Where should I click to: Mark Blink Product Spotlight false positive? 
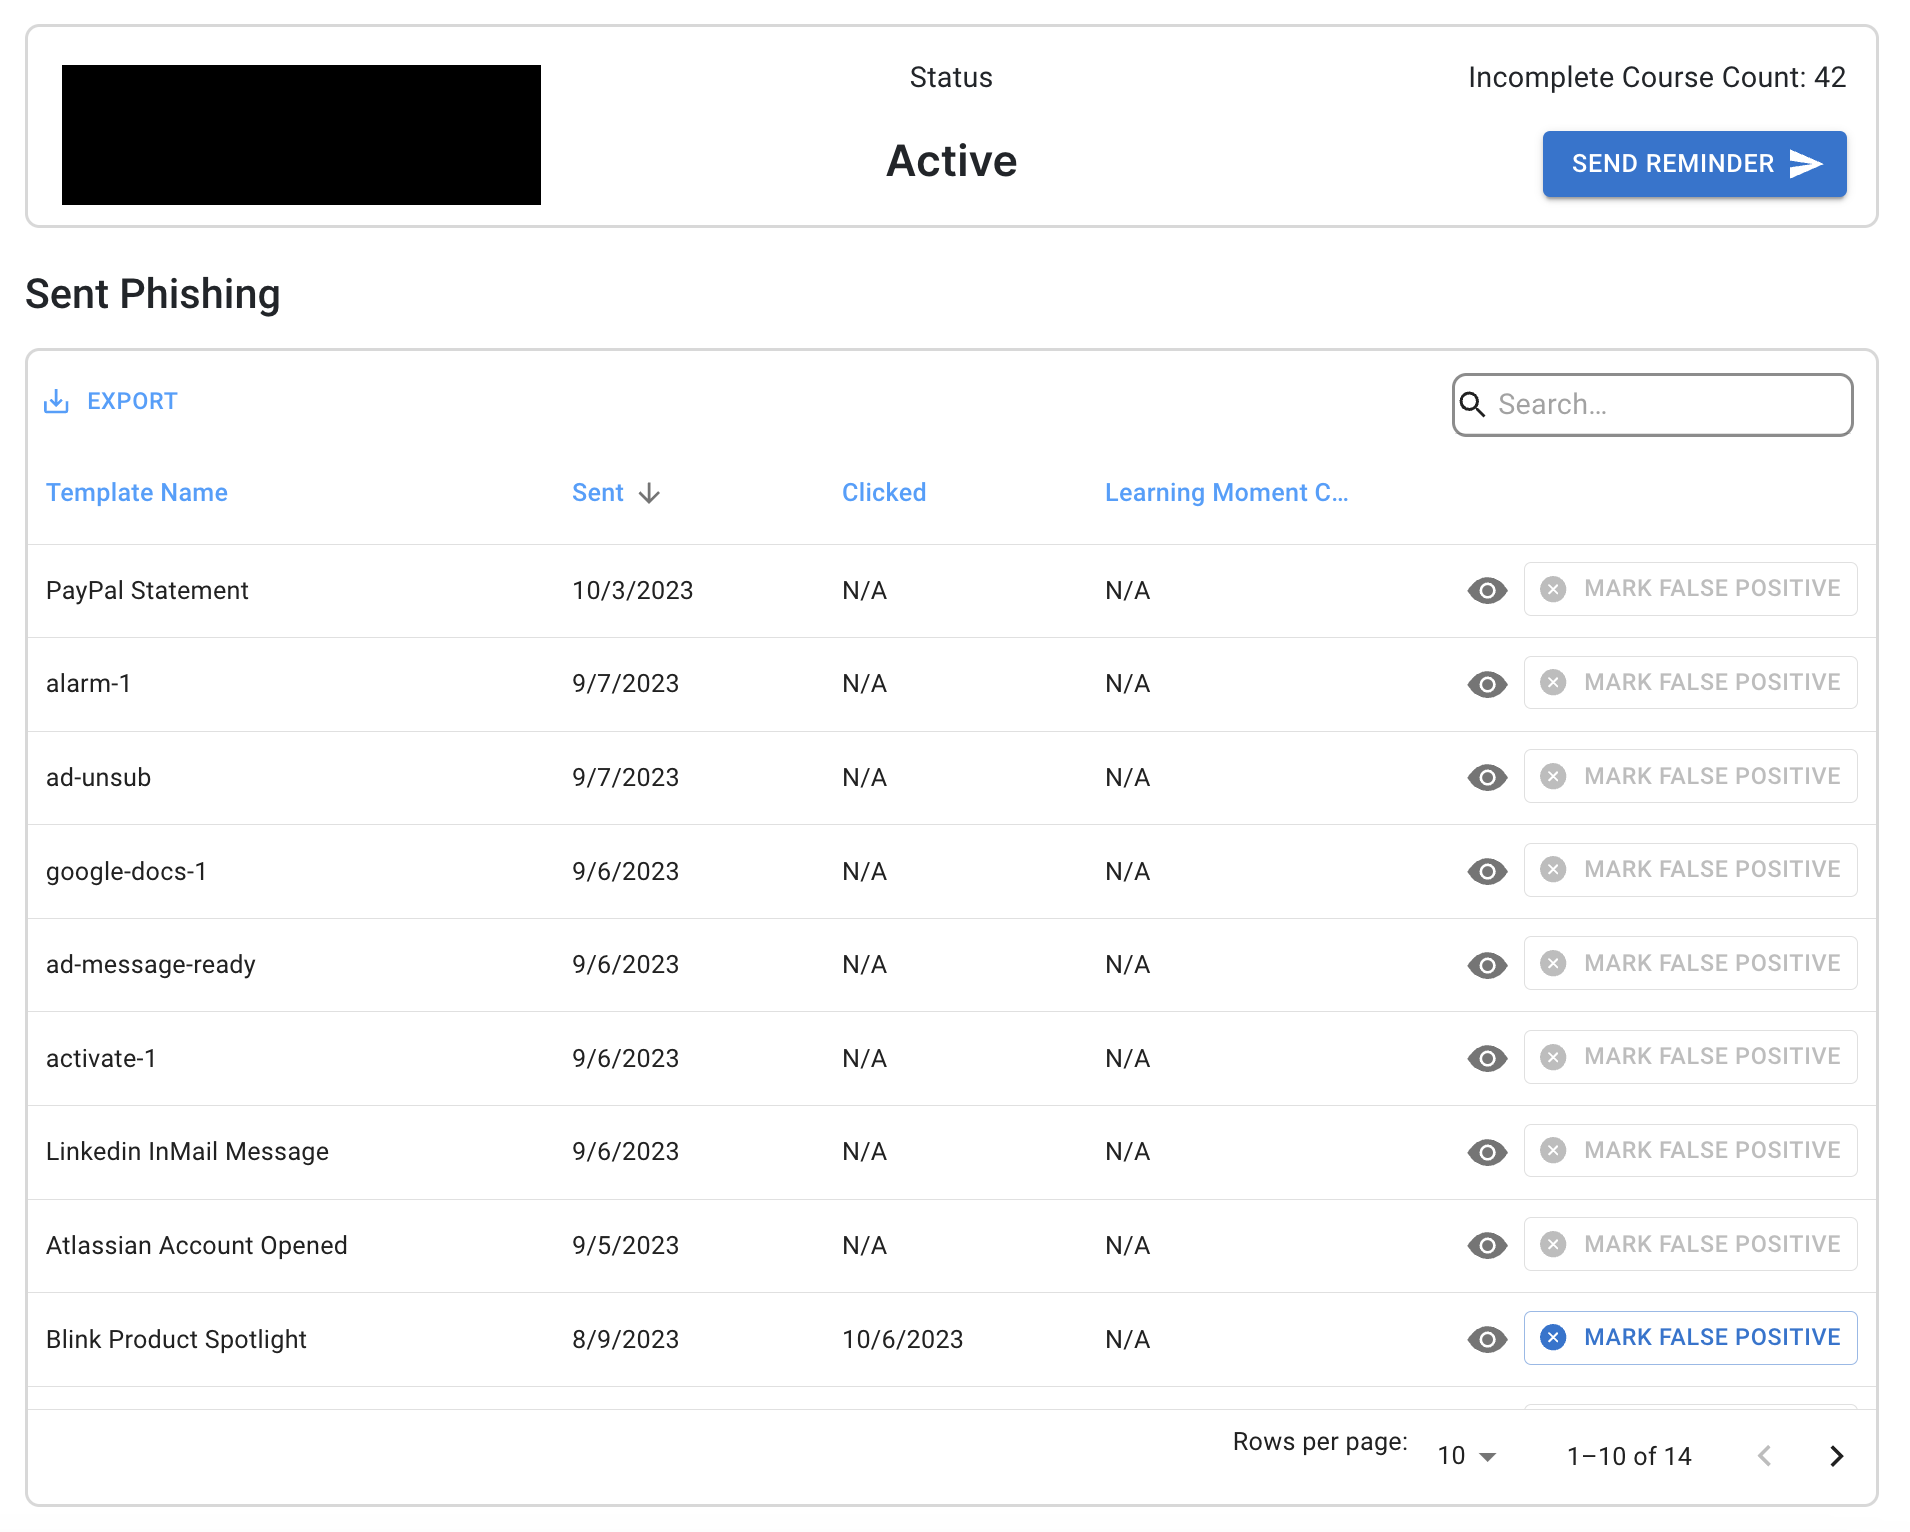(x=1690, y=1338)
